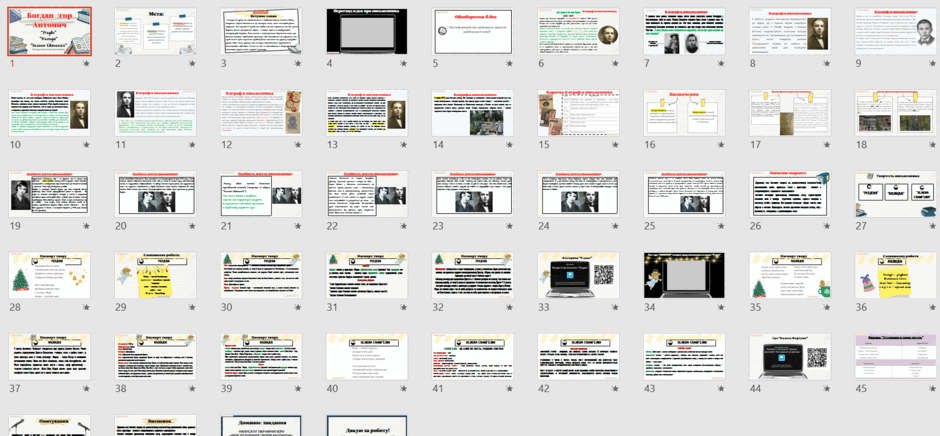Viewport: 940px width, 436px height.
Task: Click the transition star under slide 14
Action: [x=510, y=145]
